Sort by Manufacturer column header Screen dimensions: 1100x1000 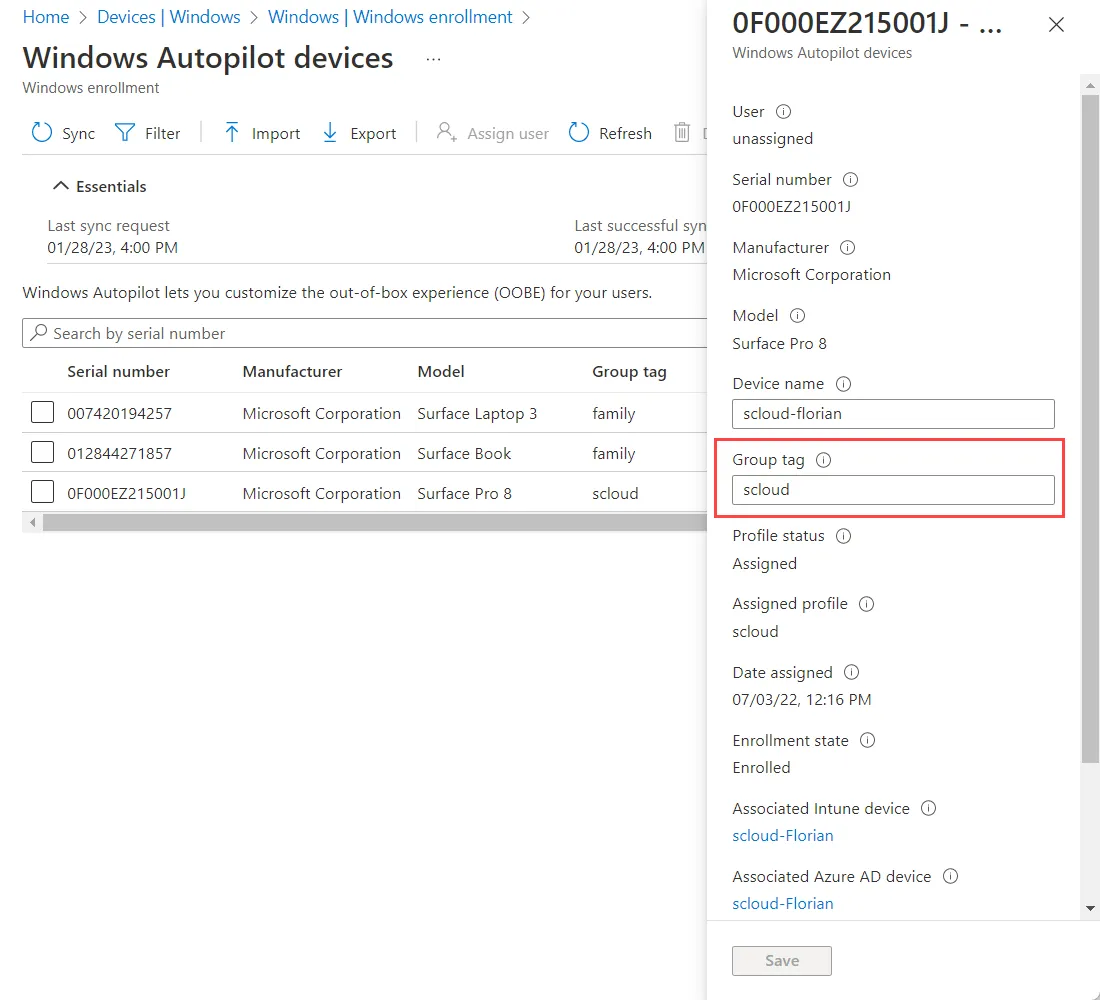click(x=293, y=371)
